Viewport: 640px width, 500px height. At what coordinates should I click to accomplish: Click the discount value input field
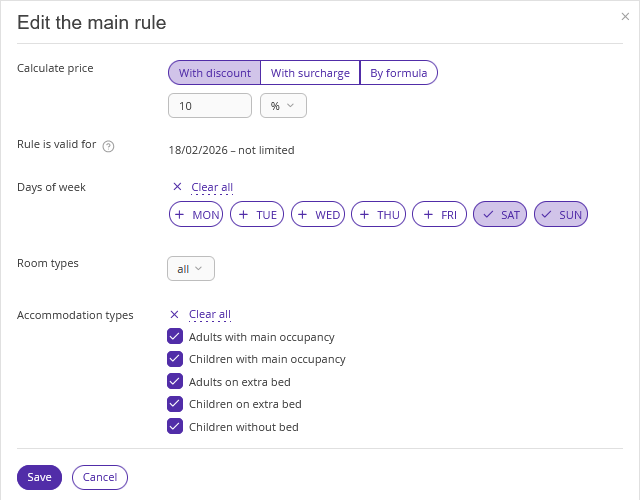pos(210,106)
